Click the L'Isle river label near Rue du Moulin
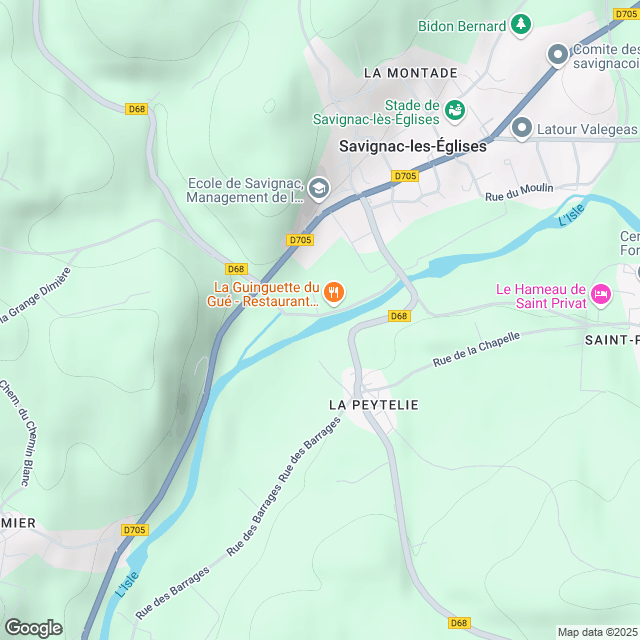Image resolution: width=640 pixels, height=640 pixels. (x=571, y=215)
